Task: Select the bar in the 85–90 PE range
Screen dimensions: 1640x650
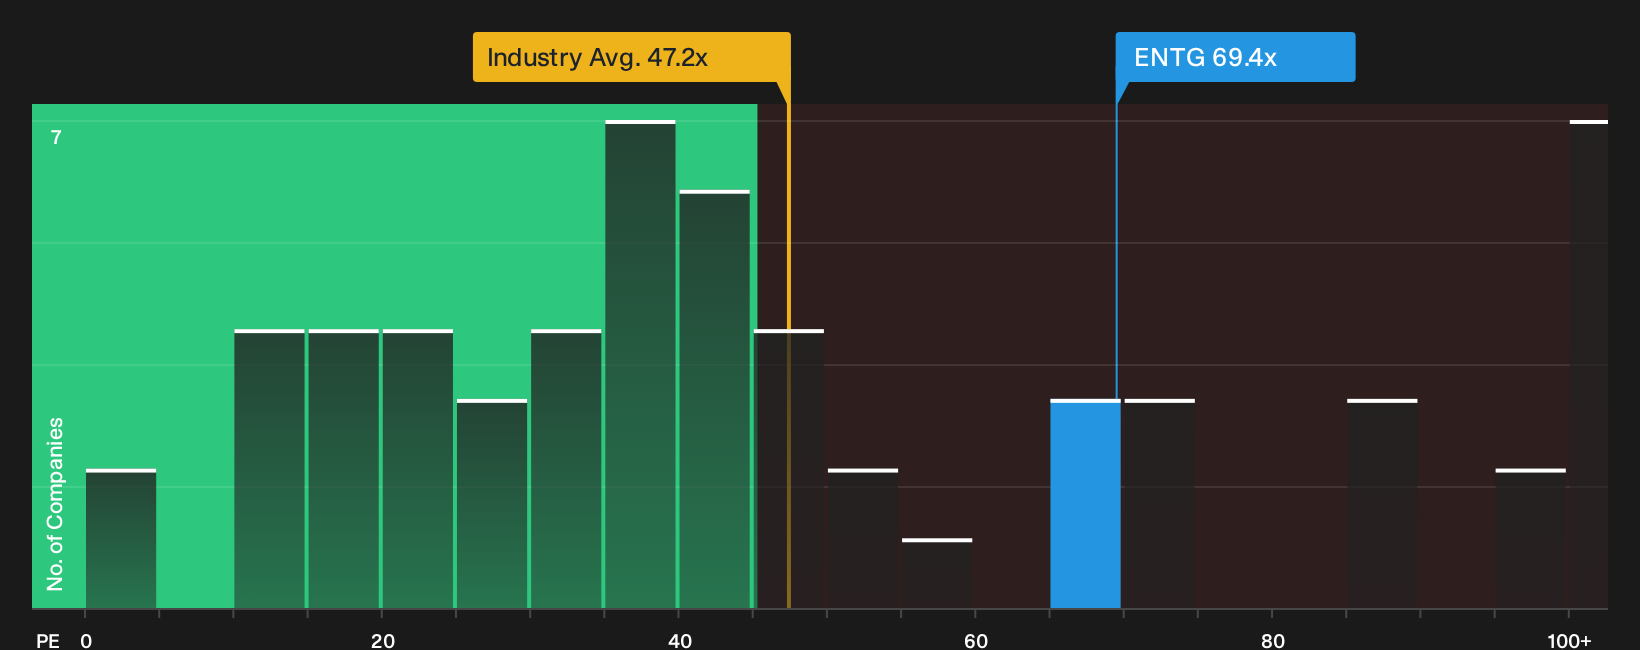Action: click(1382, 504)
